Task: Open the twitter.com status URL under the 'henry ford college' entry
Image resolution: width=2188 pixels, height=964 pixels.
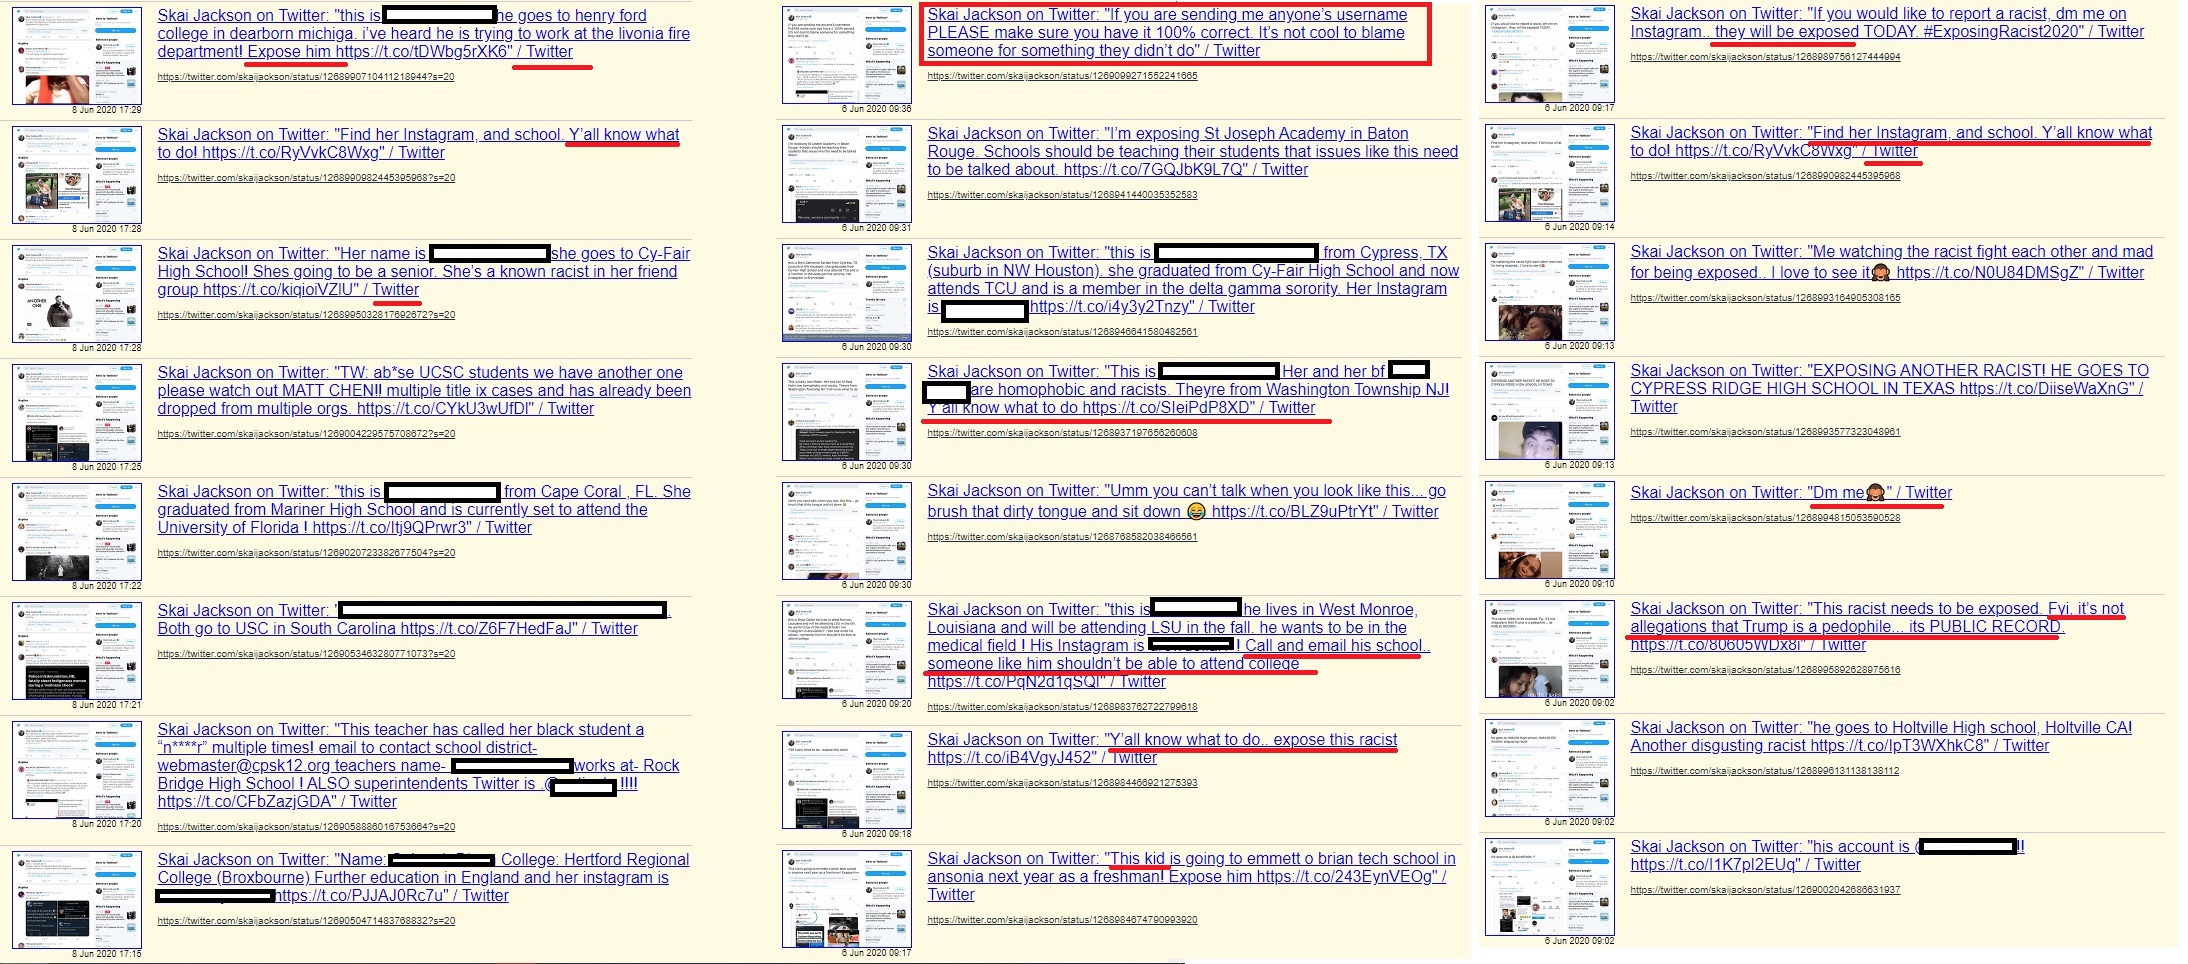Action: (x=306, y=77)
